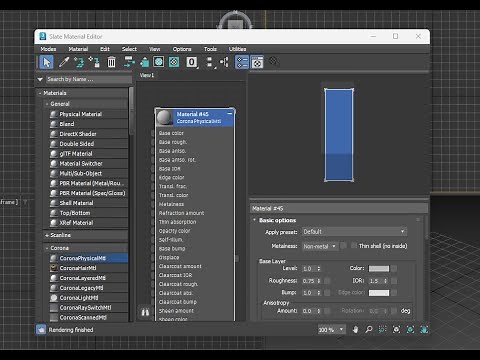Click the Edge color swatch

tap(379, 293)
